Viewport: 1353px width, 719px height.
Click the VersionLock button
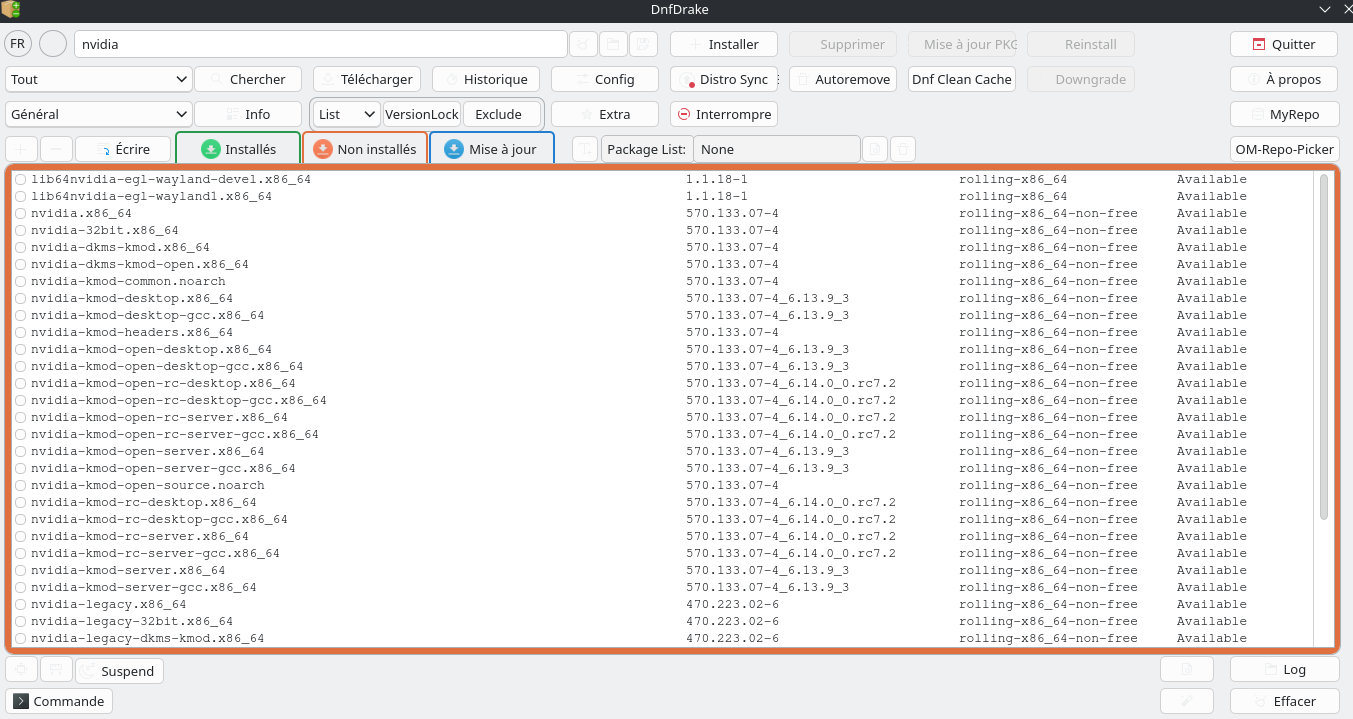click(x=422, y=114)
